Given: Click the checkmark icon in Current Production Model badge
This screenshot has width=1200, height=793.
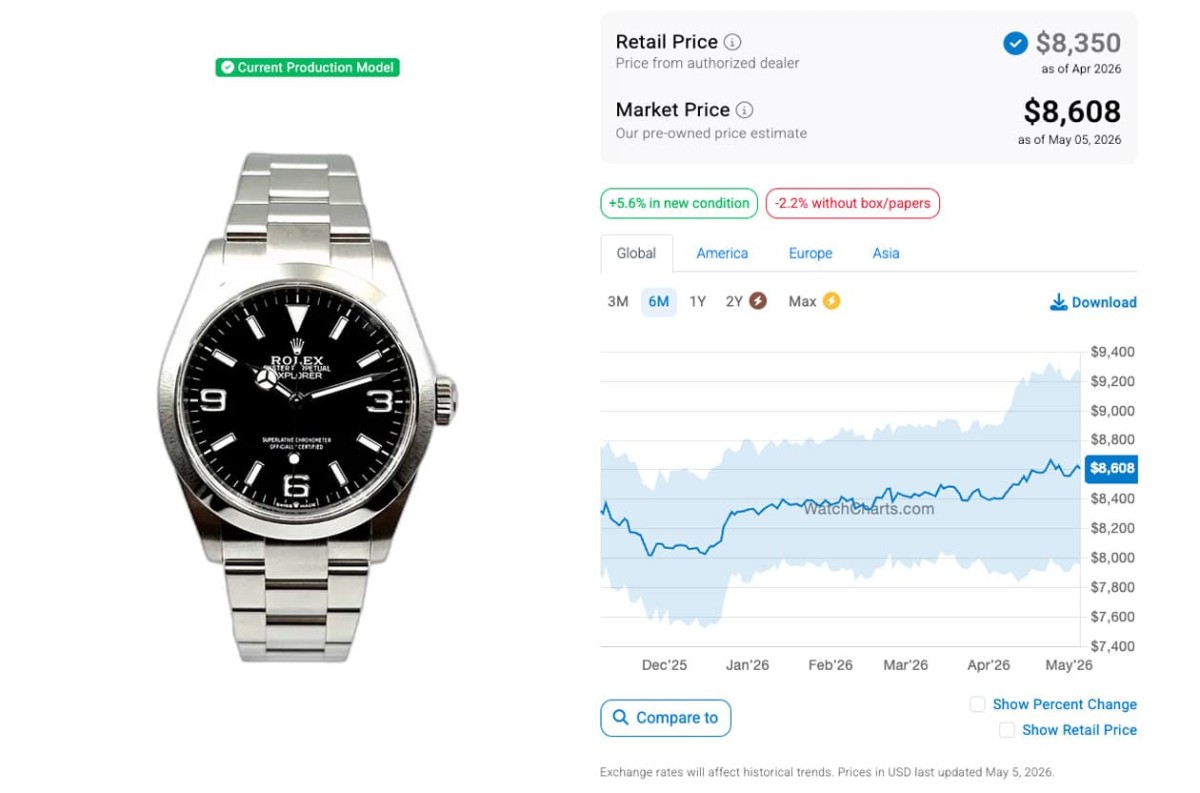Looking at the screenshot, I should [227, 68].
